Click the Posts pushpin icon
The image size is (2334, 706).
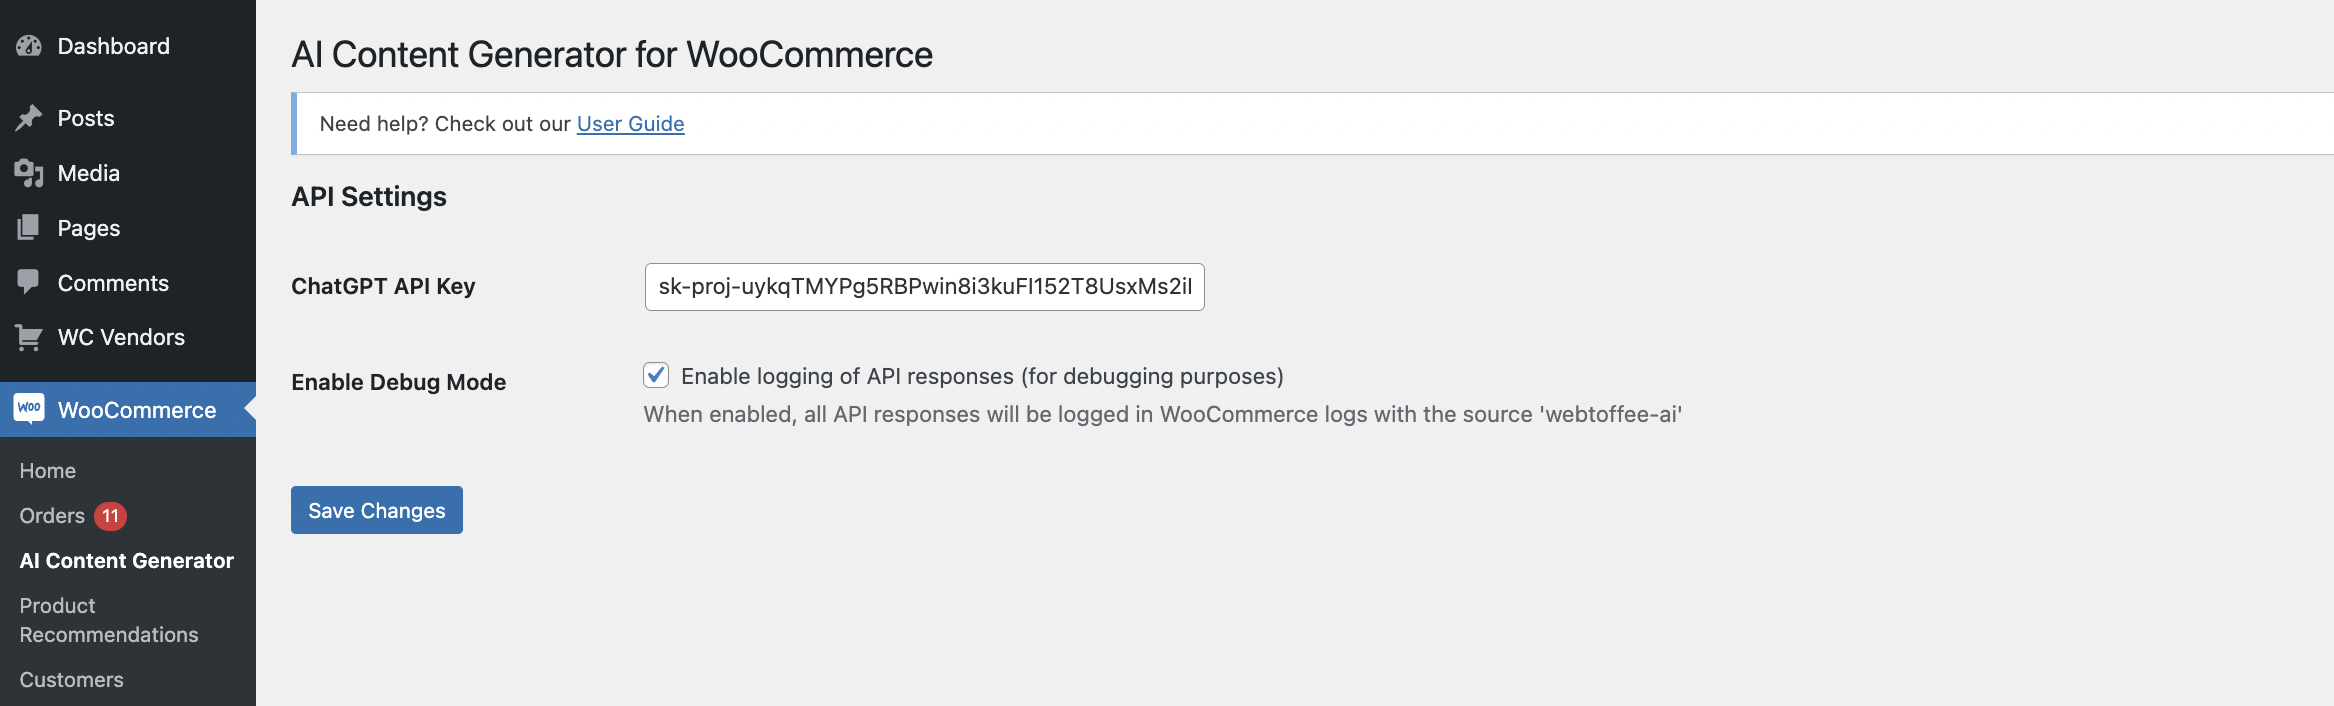(29, 118)
